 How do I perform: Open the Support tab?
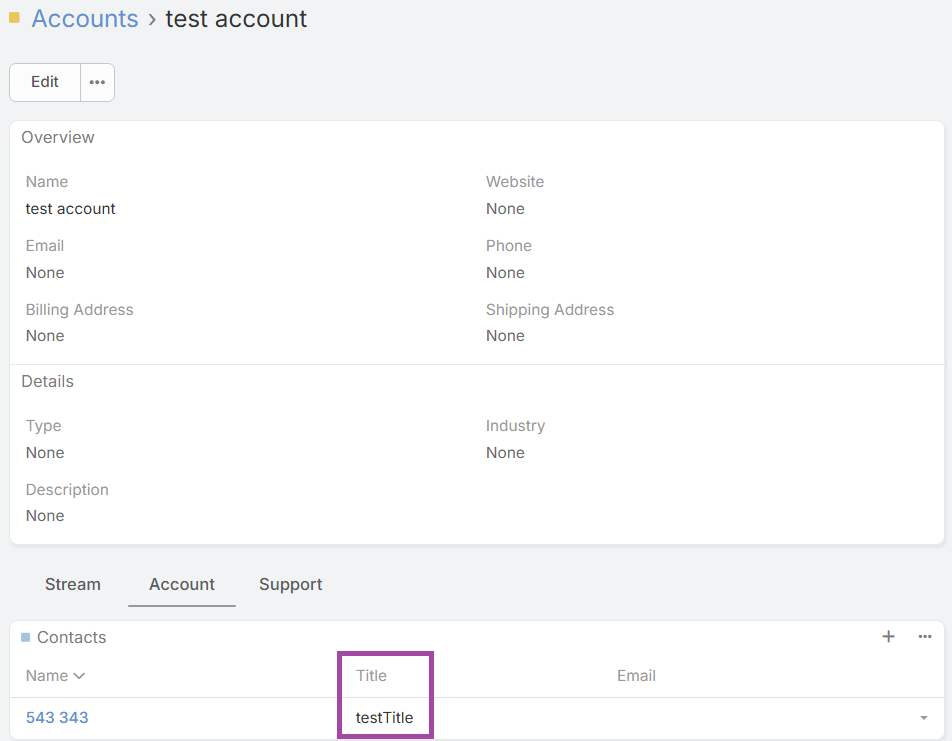pyautogui.click(x=290, y=584)
